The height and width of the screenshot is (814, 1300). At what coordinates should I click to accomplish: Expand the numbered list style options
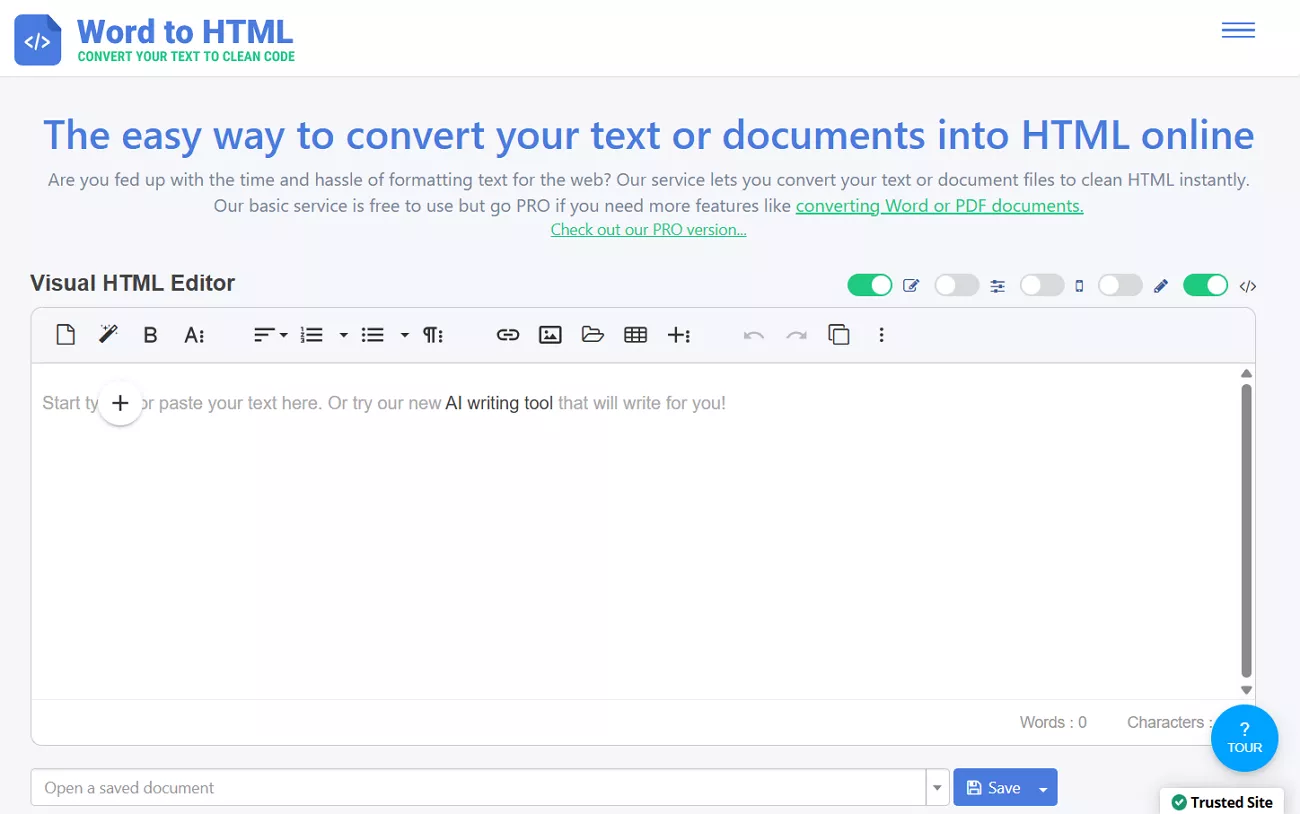(344, 334)
